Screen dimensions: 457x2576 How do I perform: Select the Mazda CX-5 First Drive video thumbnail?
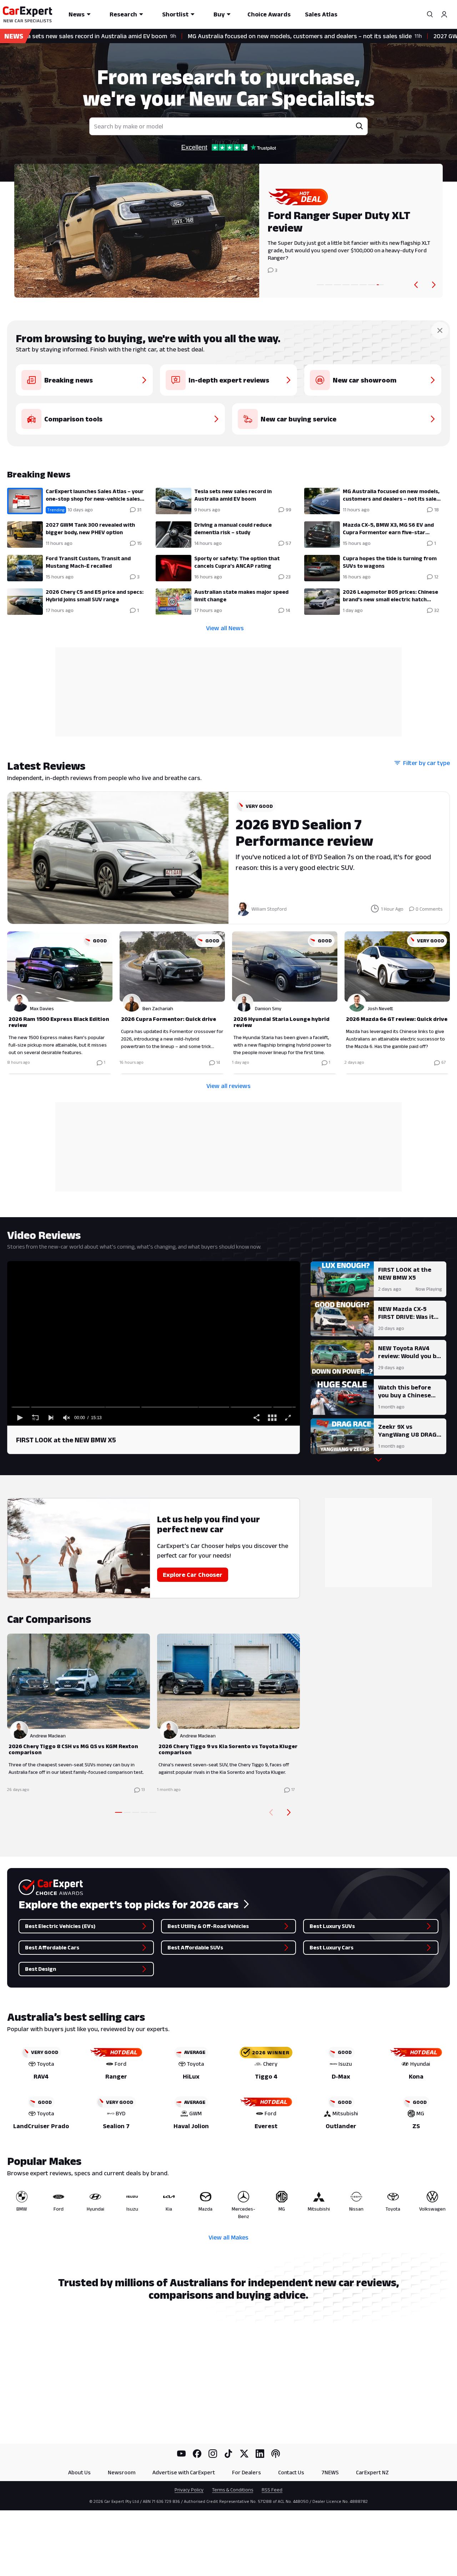(x=342, y=1318)
